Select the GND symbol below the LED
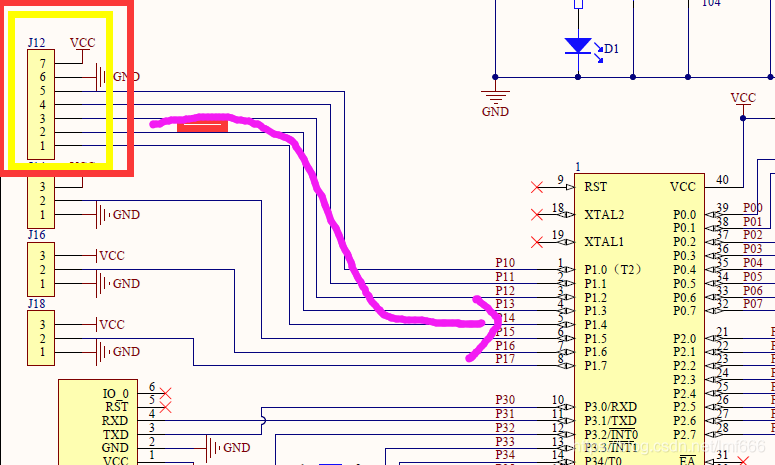The height and width of the screenshot is (465, 775). point(495,99)
